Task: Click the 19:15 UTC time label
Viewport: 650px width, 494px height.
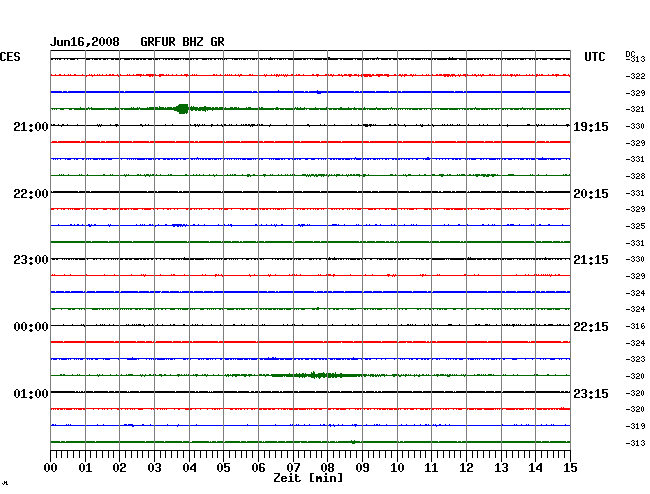Action: (591, 126)
